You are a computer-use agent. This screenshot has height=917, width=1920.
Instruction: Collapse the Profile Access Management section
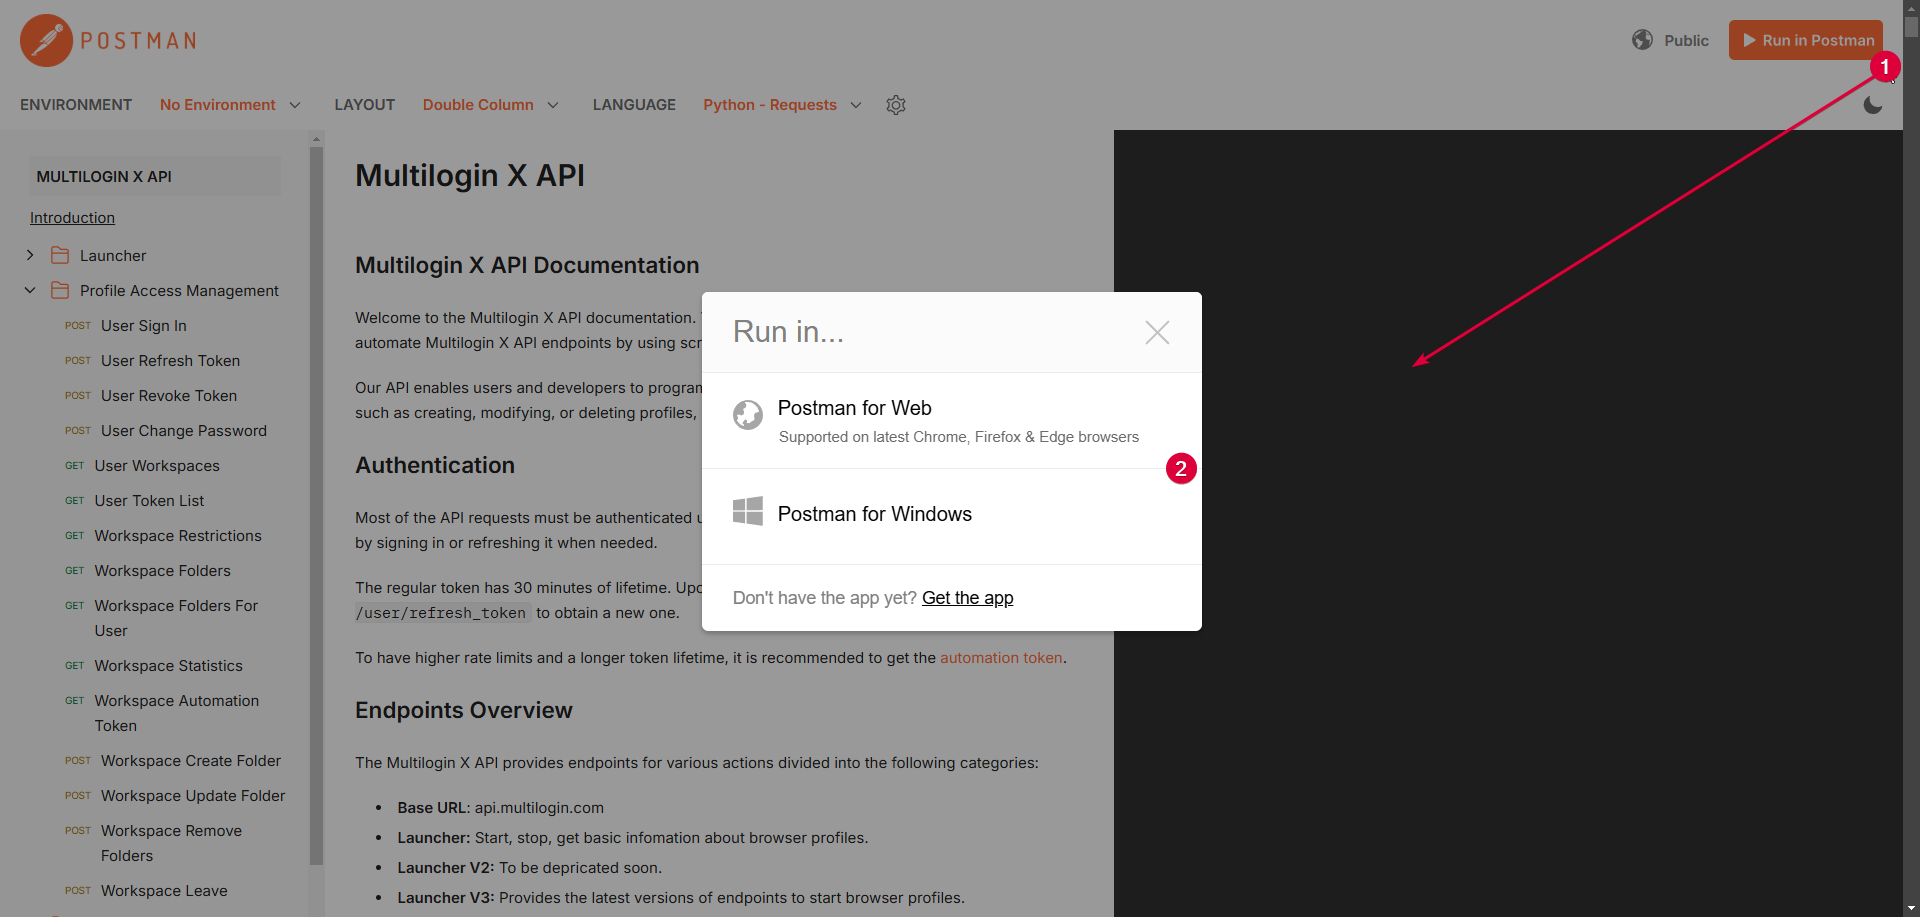coord(29,290)
